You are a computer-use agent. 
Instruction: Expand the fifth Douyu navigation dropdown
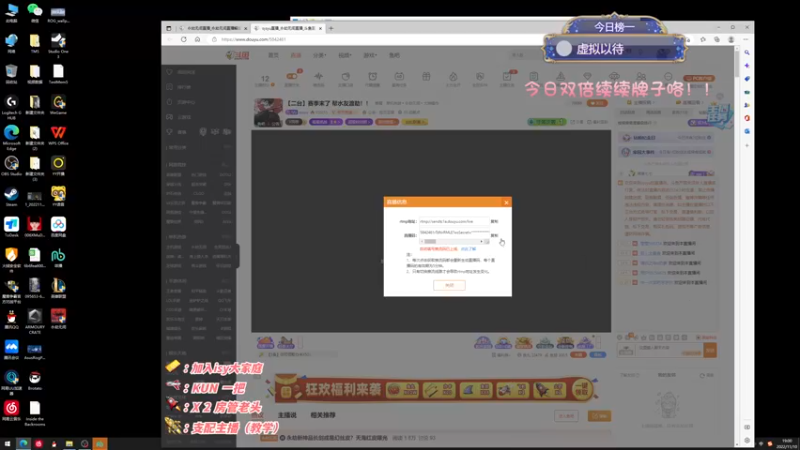tap(370, 55)
